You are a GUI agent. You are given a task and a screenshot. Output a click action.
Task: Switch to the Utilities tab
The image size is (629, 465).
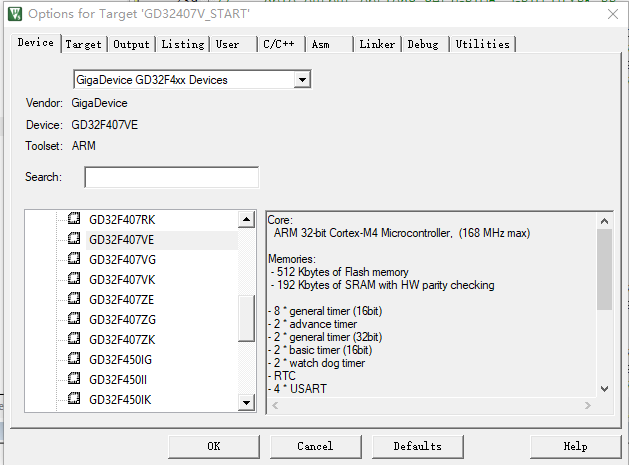pyautogui.click(x=483, y=44)
